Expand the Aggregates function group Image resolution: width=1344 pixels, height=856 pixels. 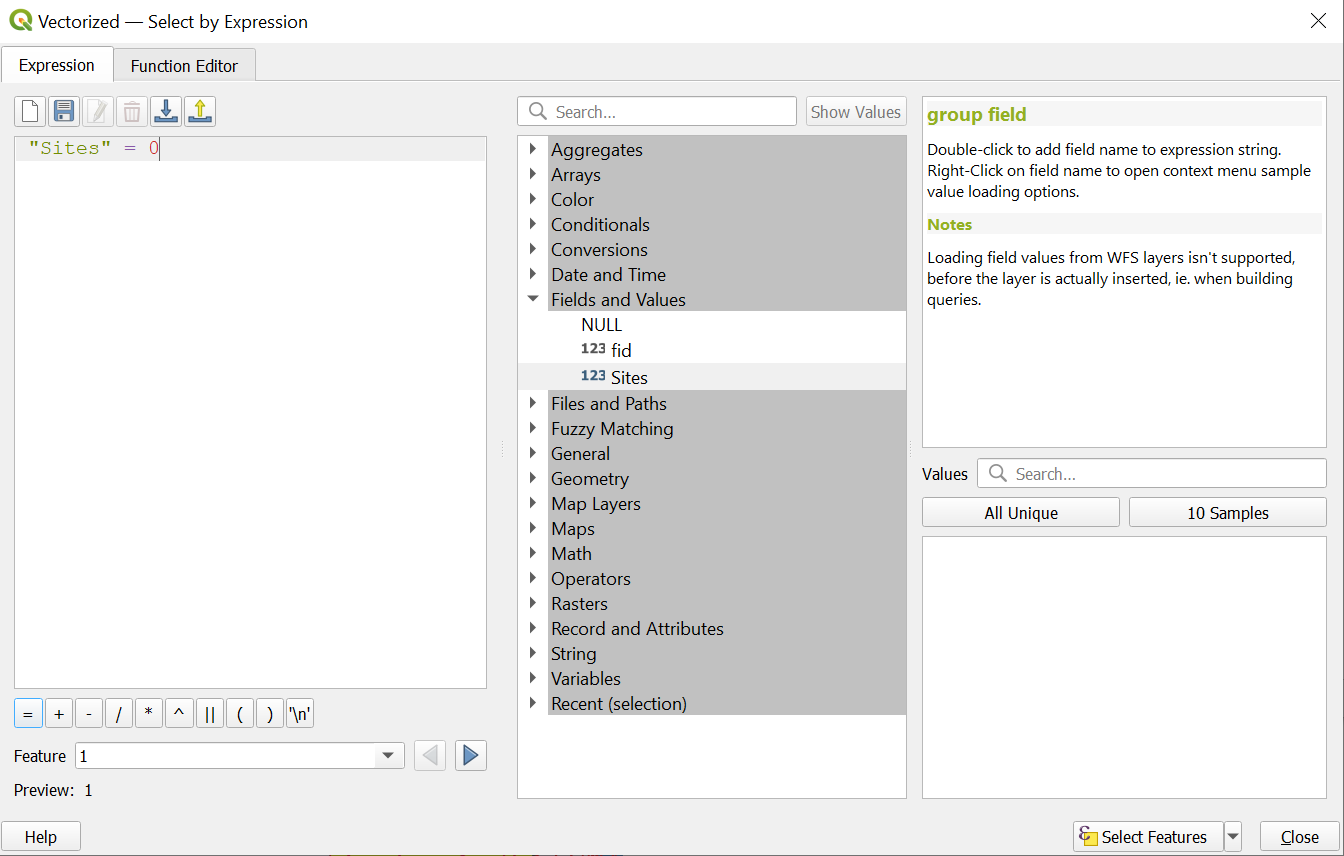click(x=533, y=149)
